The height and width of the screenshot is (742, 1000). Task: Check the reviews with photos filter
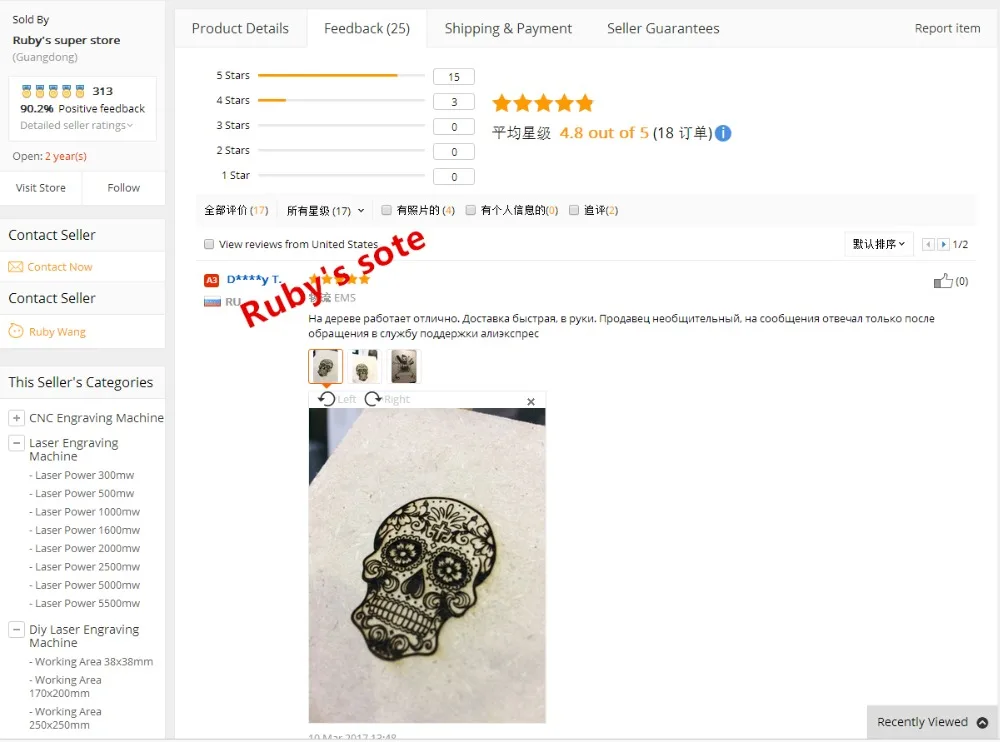pos(386,210)
